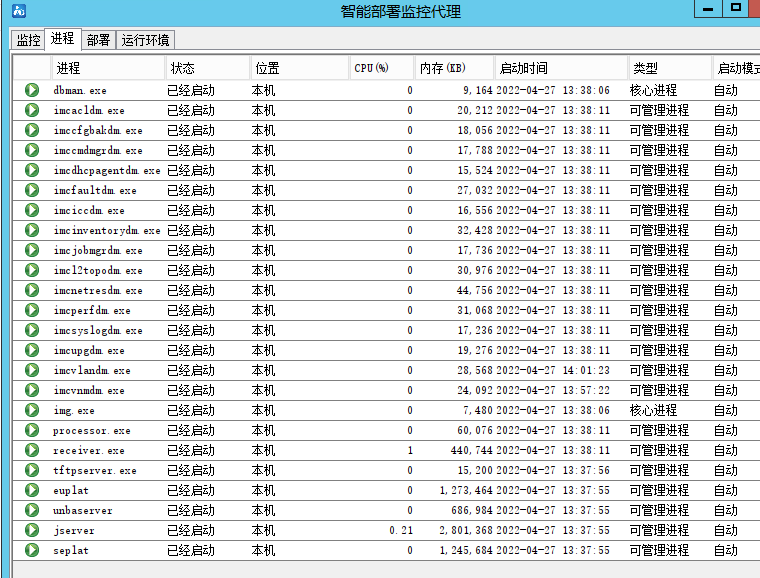
Task: Sort by the CPU(%) column header
Action: pos(381,68)
